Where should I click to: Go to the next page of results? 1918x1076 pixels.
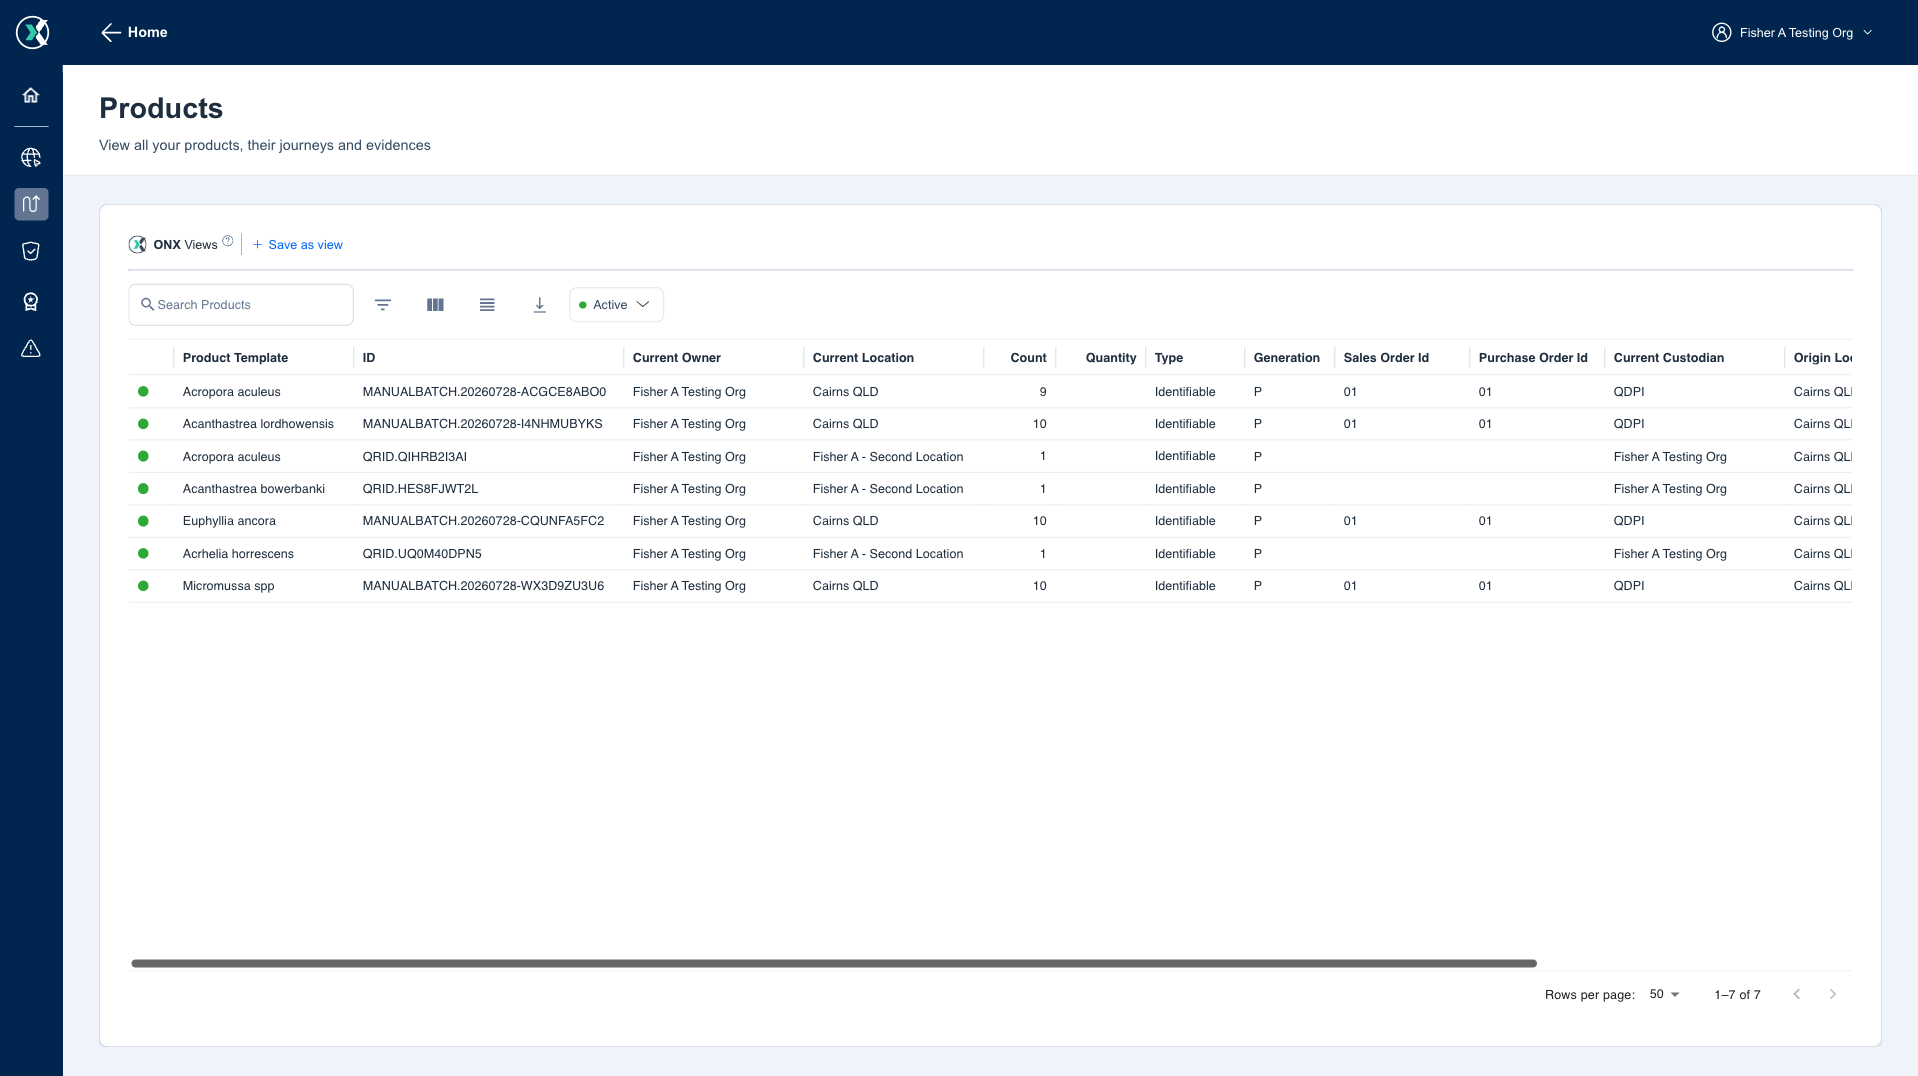1833,994
